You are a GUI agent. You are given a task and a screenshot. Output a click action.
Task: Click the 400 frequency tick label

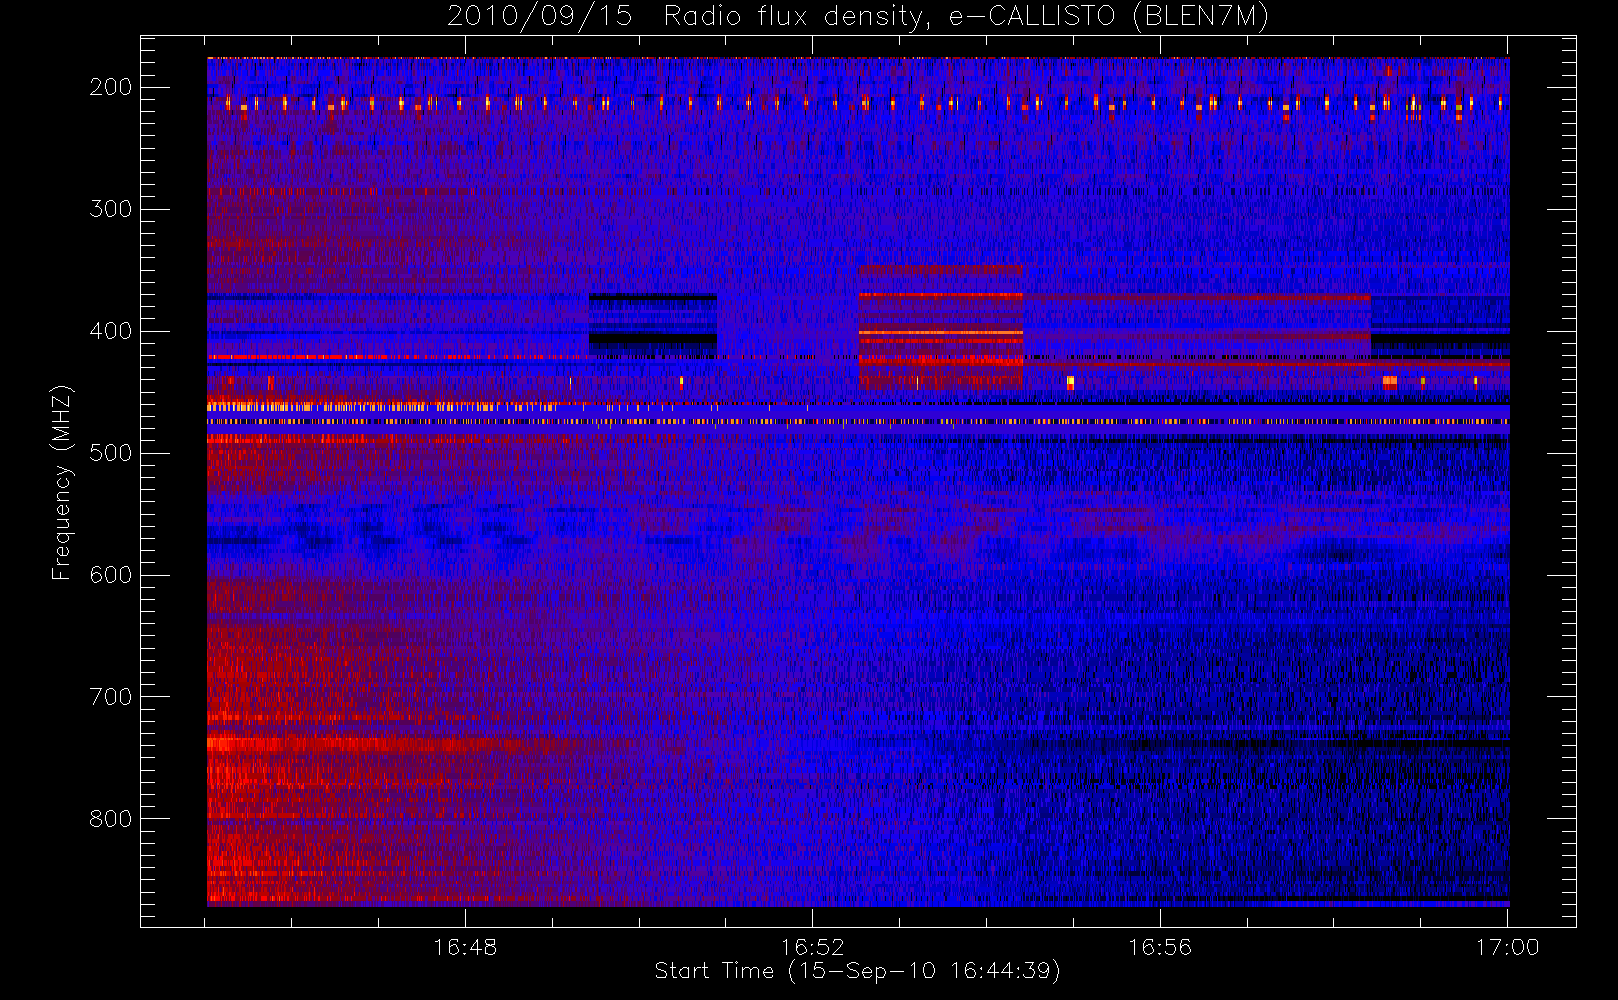(111, 331)
